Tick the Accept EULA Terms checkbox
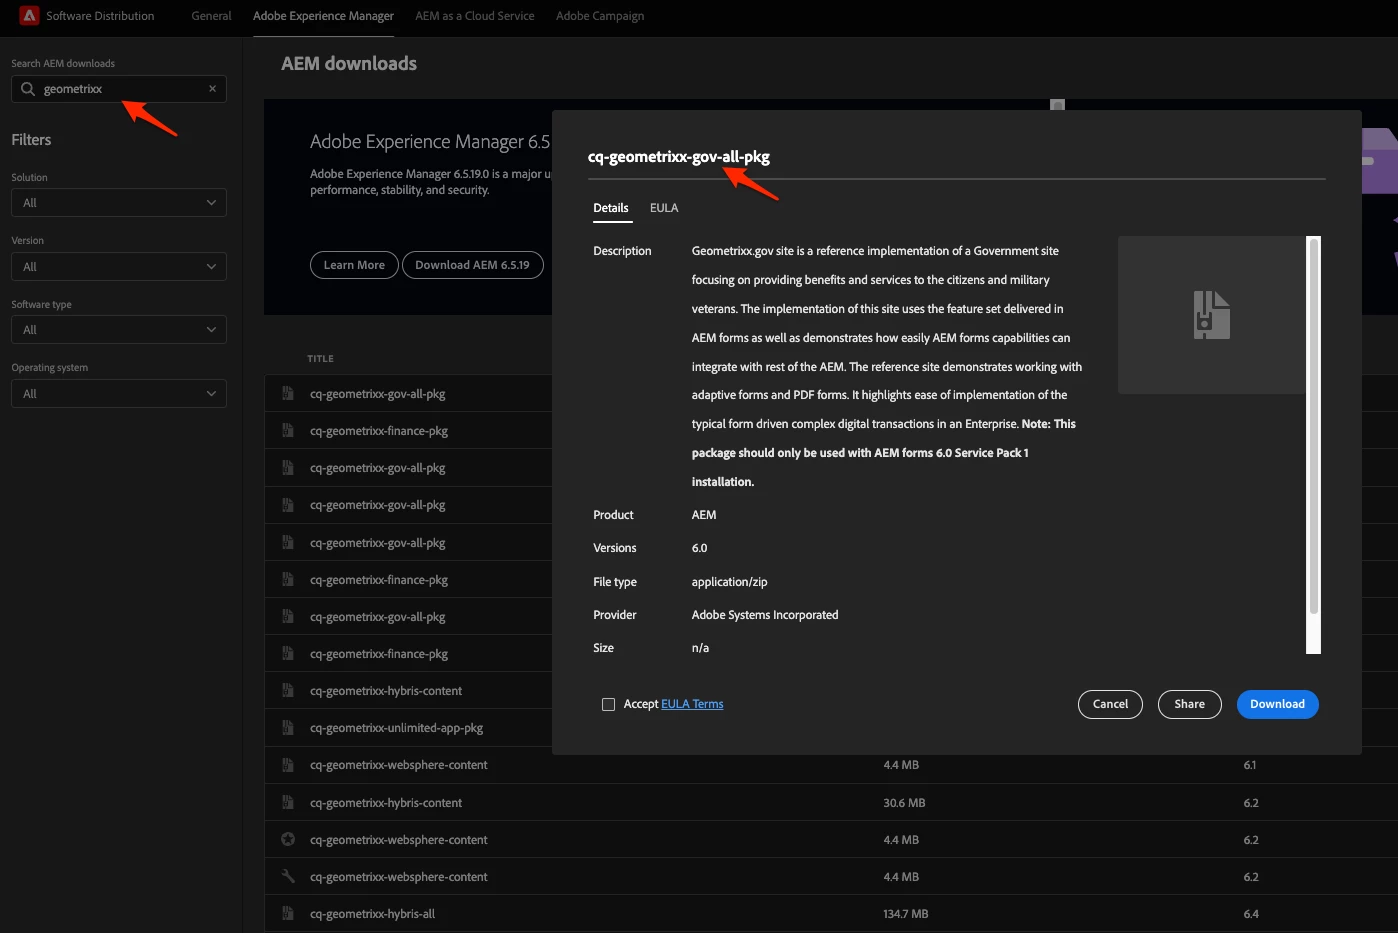The image size is (1398, 933). (608, 704)
